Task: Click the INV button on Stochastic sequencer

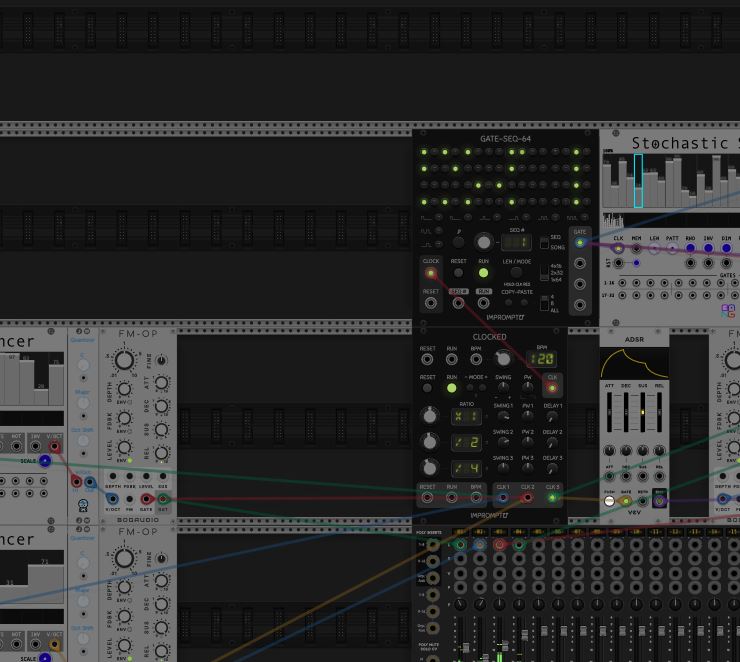Action: click(x=708, y=248)
